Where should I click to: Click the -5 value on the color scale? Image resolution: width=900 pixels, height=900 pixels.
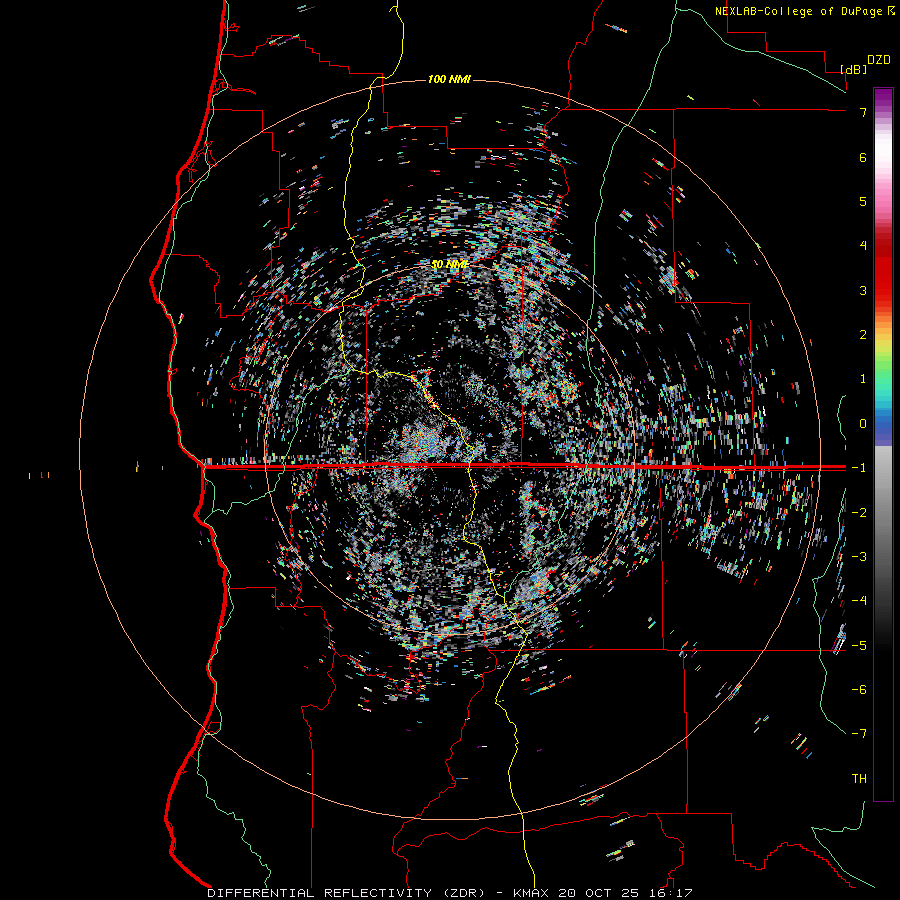coord(859,646)
